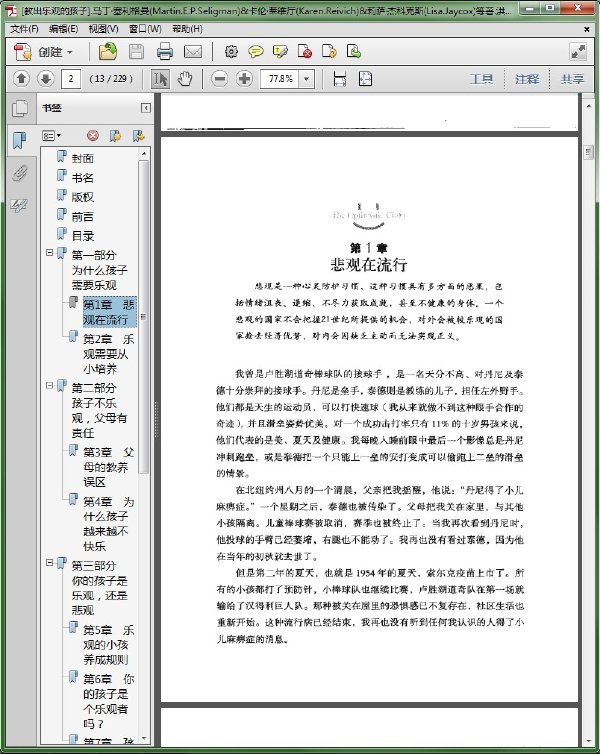The height and width of the screenshot is (754, 600).
Task: Click the export page icon with the orange arrow
Action: click(x=329, y=51)
